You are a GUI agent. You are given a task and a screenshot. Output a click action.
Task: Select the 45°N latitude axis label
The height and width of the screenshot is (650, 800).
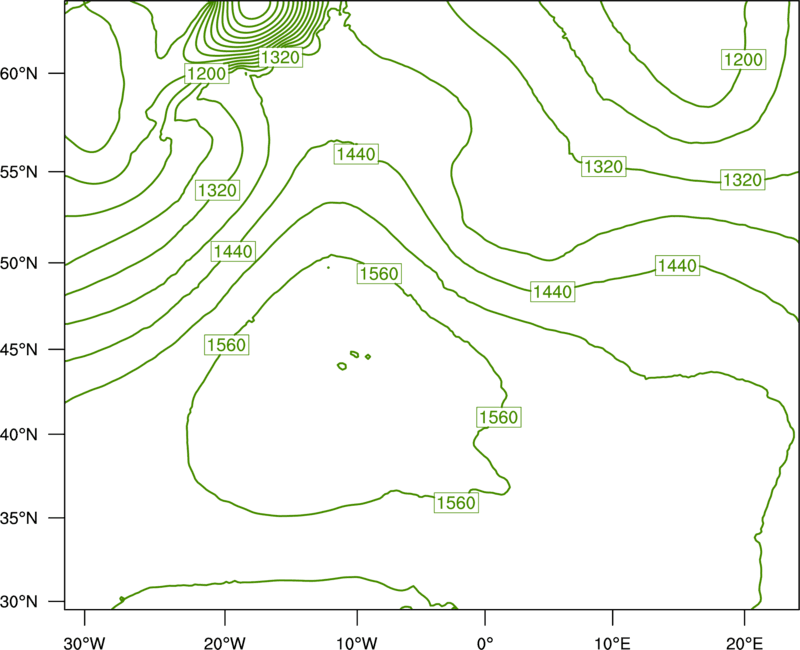coord(19,349)
